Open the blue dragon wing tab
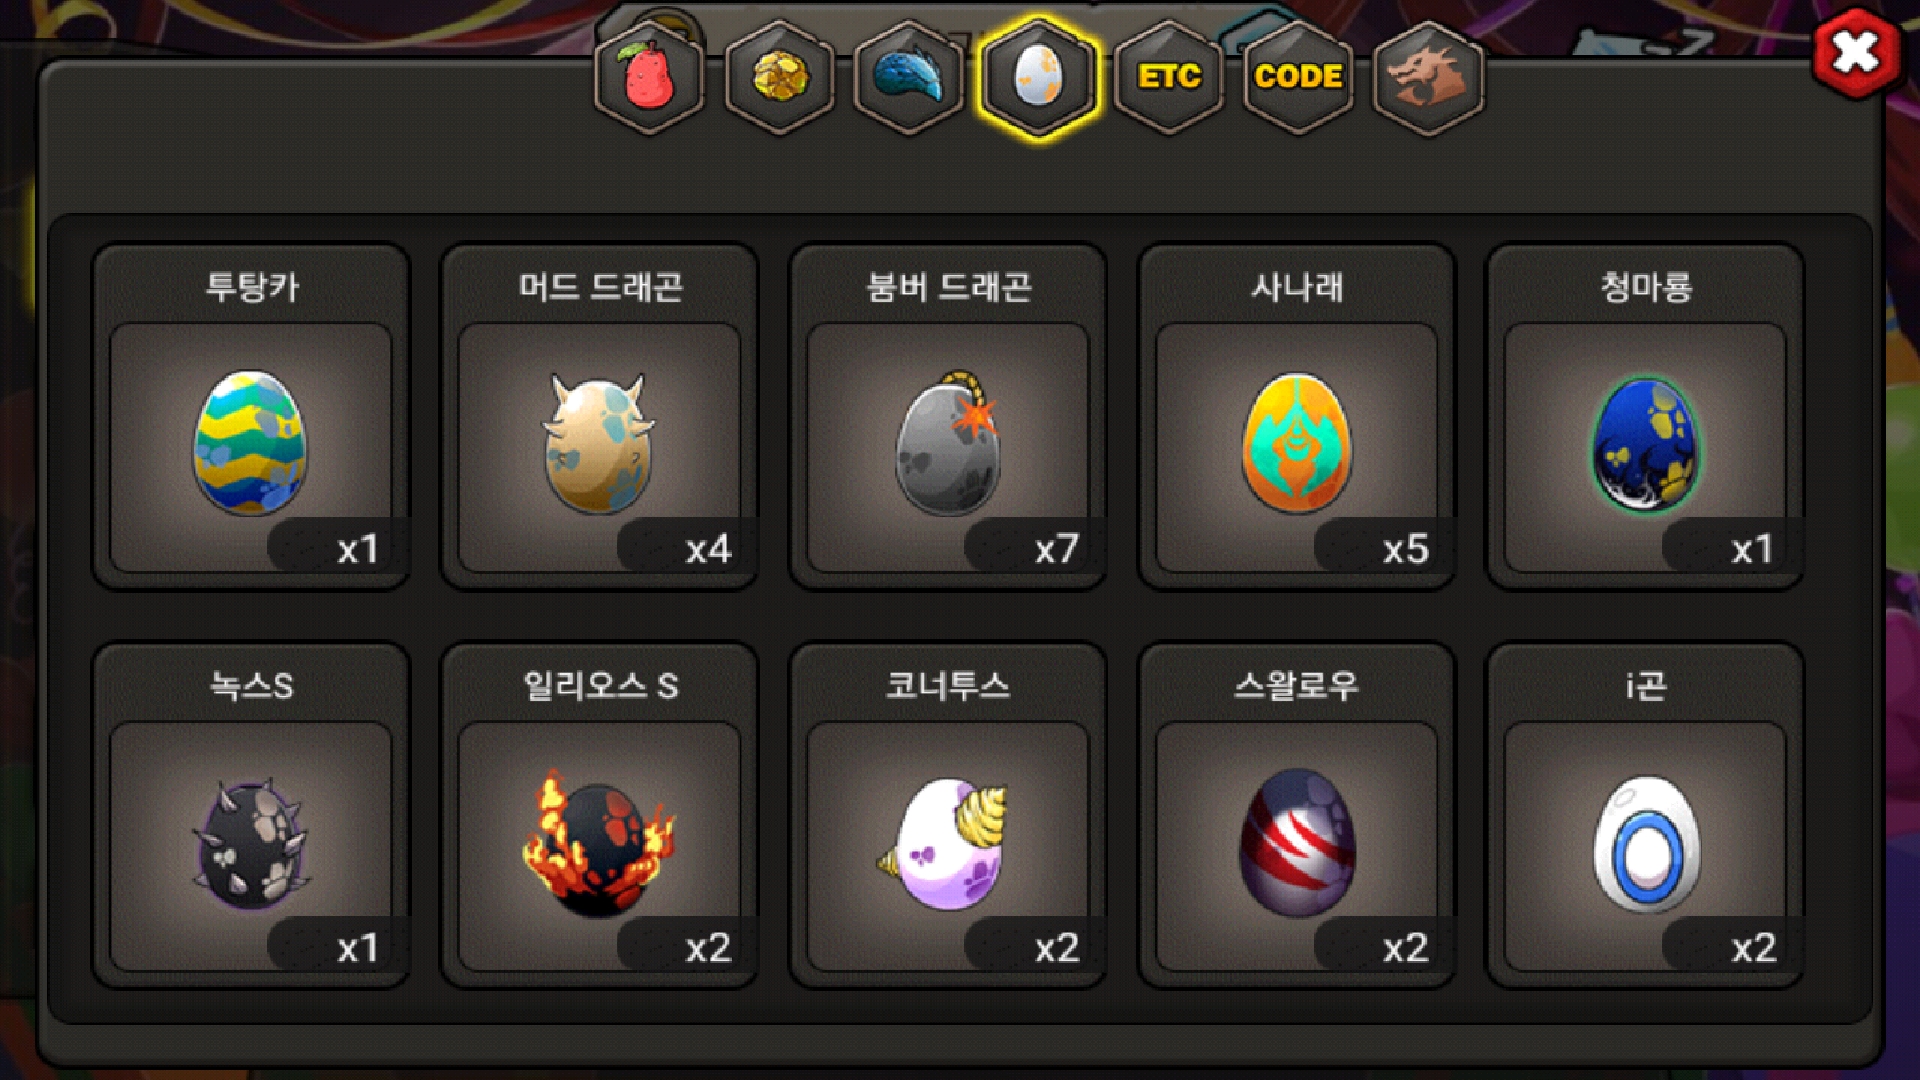Screen dimensions: 1920x1080 tap(908, 77)
